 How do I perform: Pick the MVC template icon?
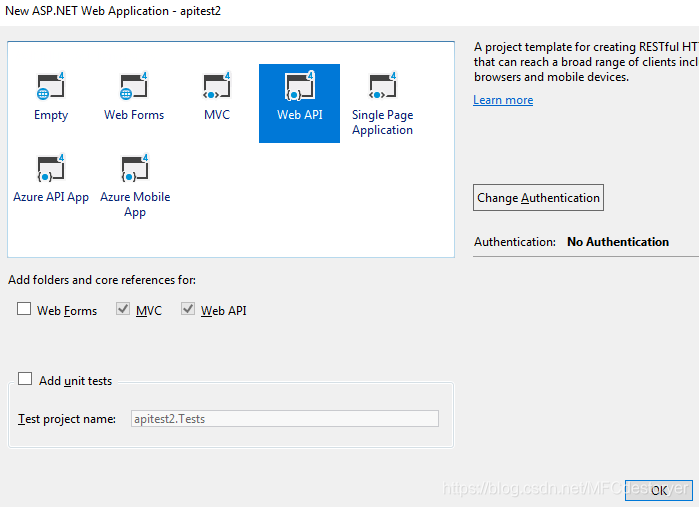pyautogui.click(x=217, y=86)
